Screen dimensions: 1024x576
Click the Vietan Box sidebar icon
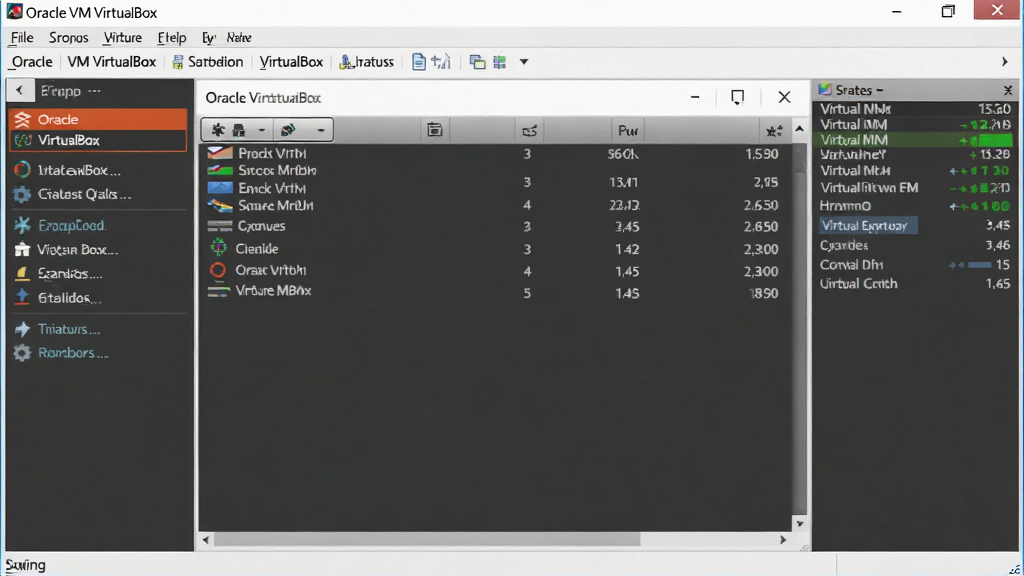(x=22, y=249)
